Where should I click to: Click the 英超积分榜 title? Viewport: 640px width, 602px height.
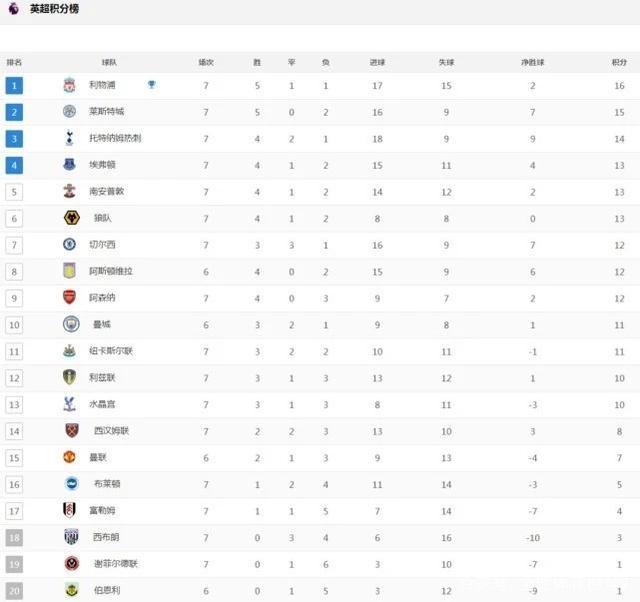[54, 9]
